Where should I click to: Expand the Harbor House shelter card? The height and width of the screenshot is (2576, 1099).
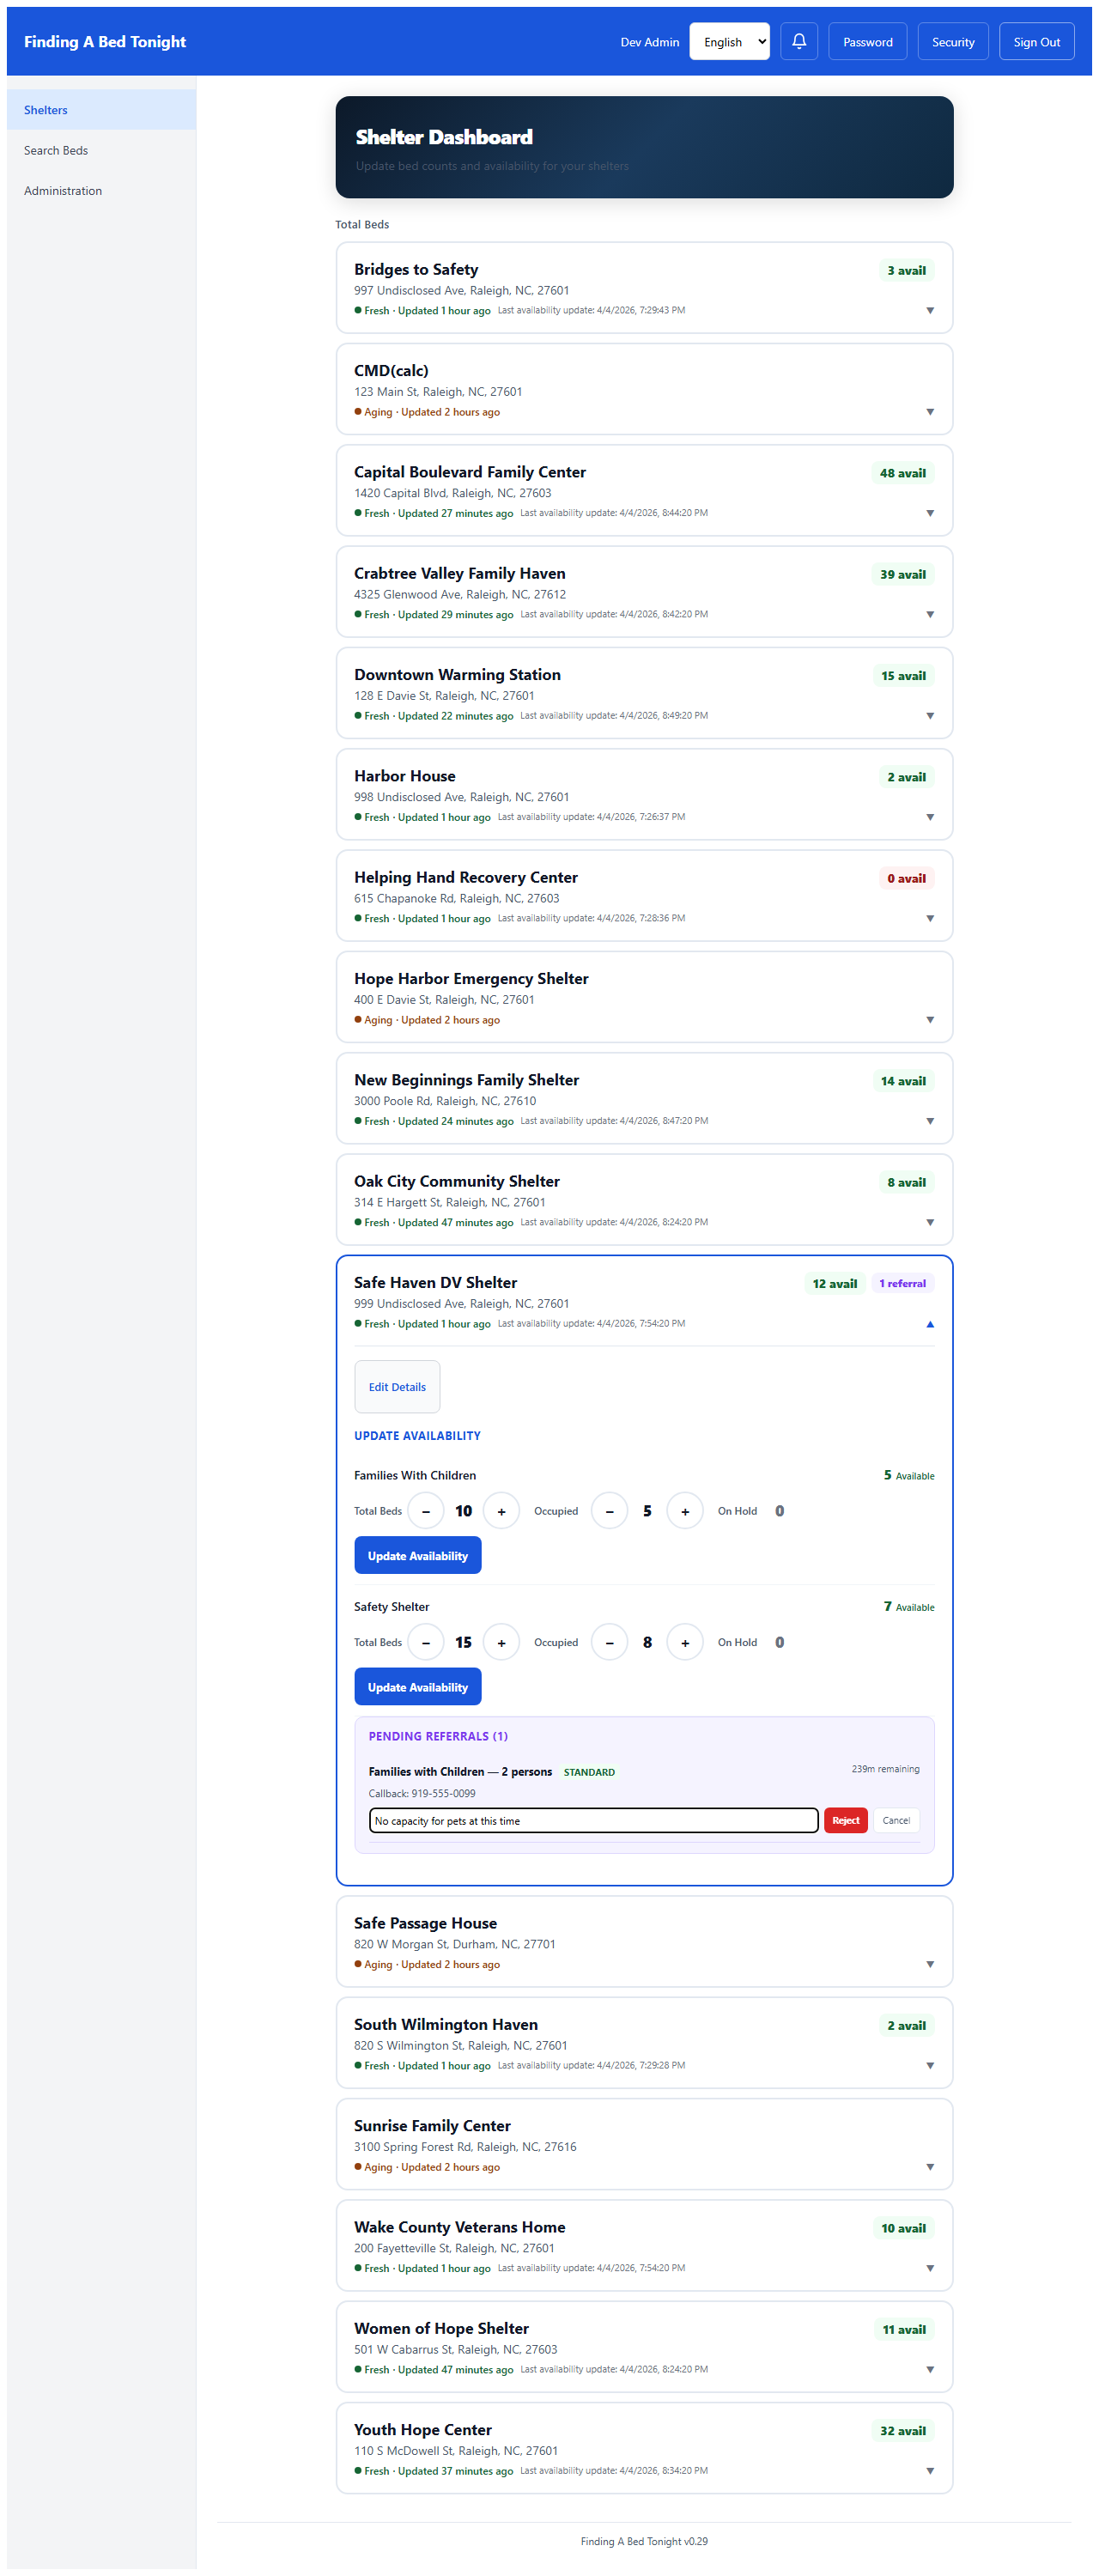coord(930,817)
